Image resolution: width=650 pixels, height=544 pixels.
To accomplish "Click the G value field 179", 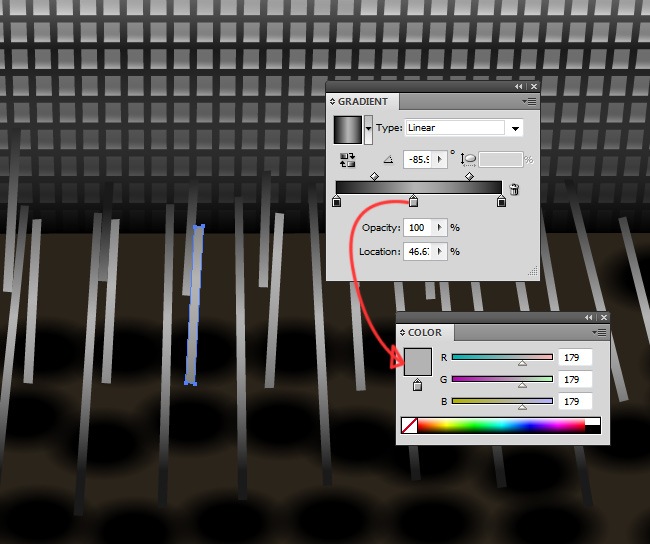I will click(575, 379).
